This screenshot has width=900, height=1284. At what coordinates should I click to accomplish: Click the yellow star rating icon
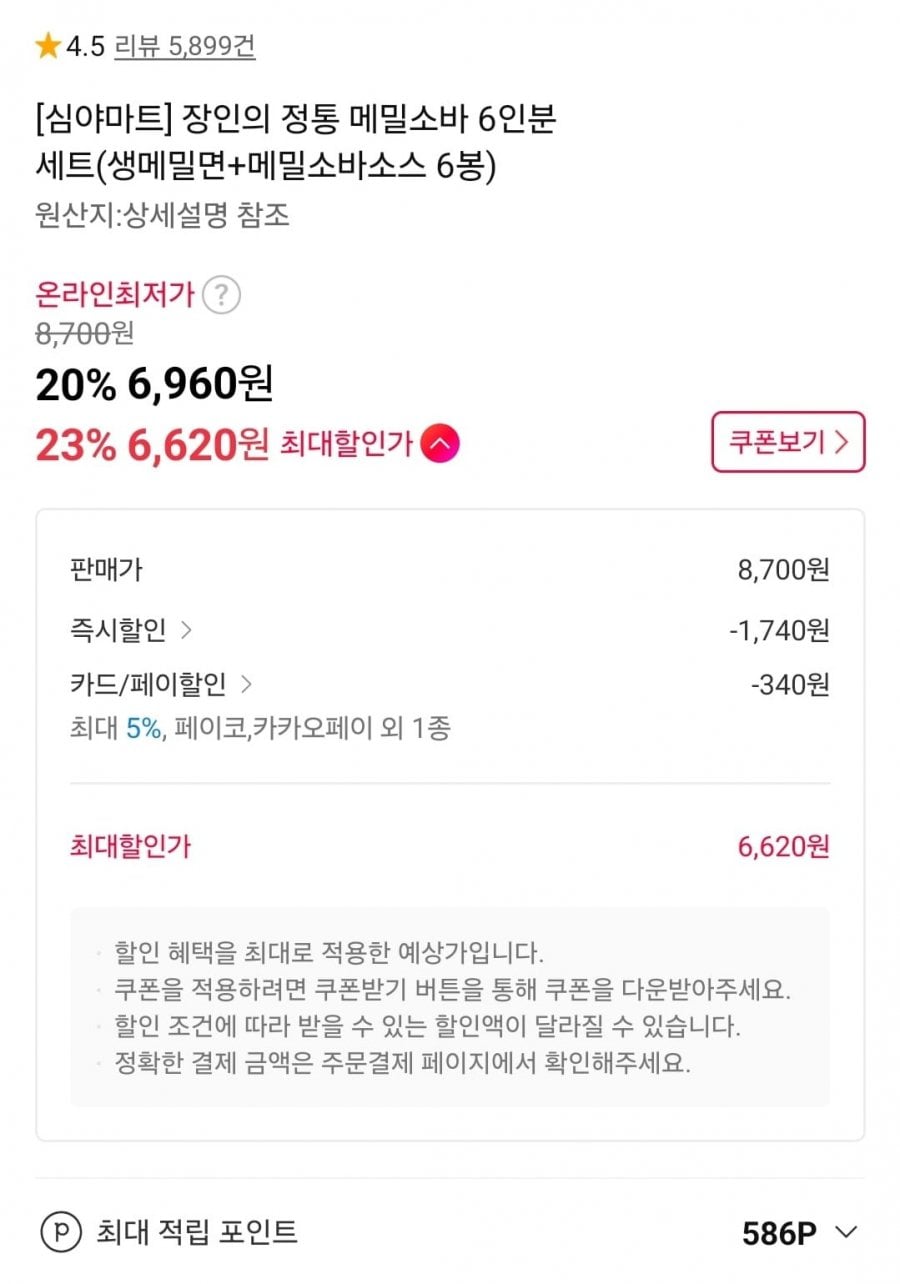[x=48, y=46]
